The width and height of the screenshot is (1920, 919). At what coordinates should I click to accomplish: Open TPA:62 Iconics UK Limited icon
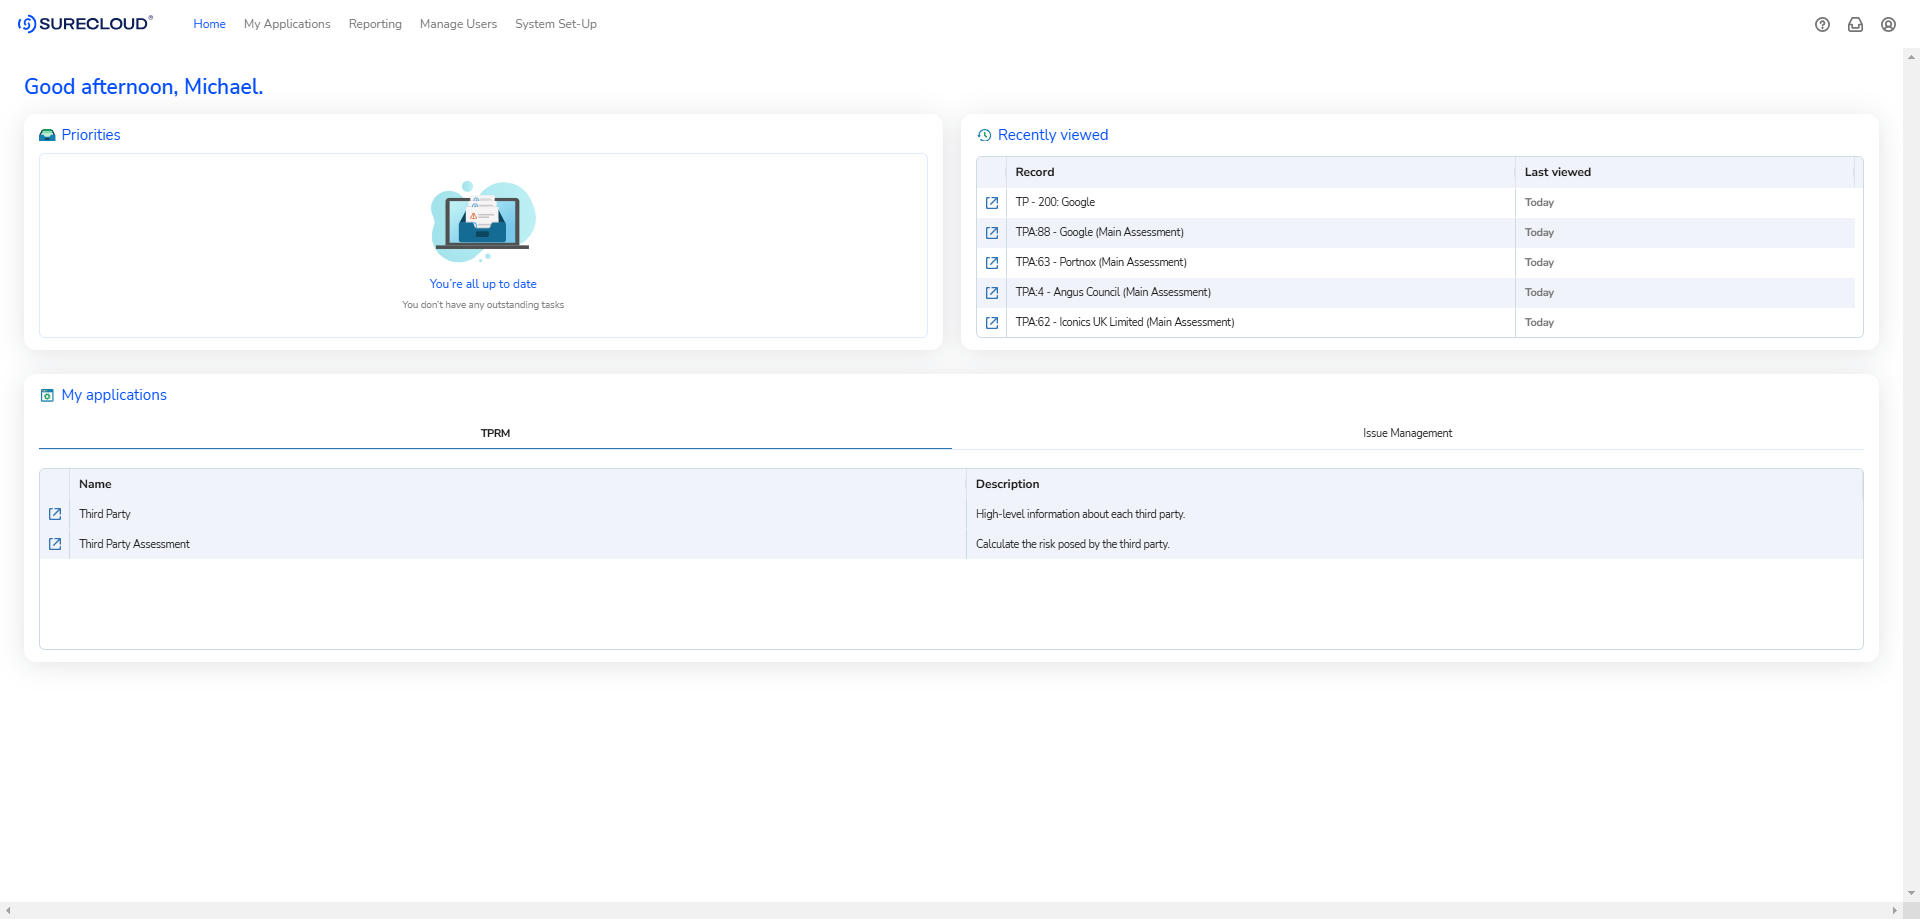coord(992,323)
